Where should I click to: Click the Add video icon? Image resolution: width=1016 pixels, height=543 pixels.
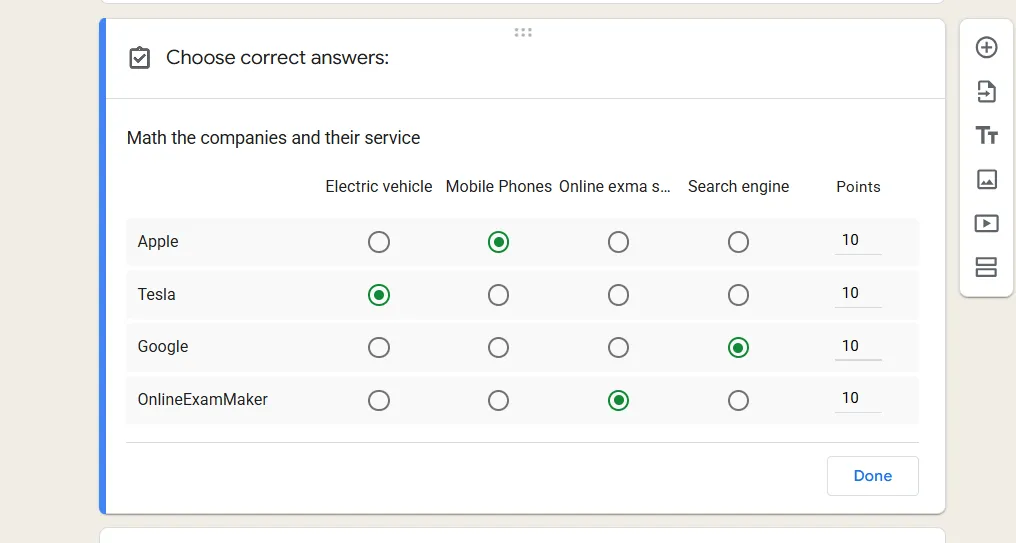tap(986, 223)
